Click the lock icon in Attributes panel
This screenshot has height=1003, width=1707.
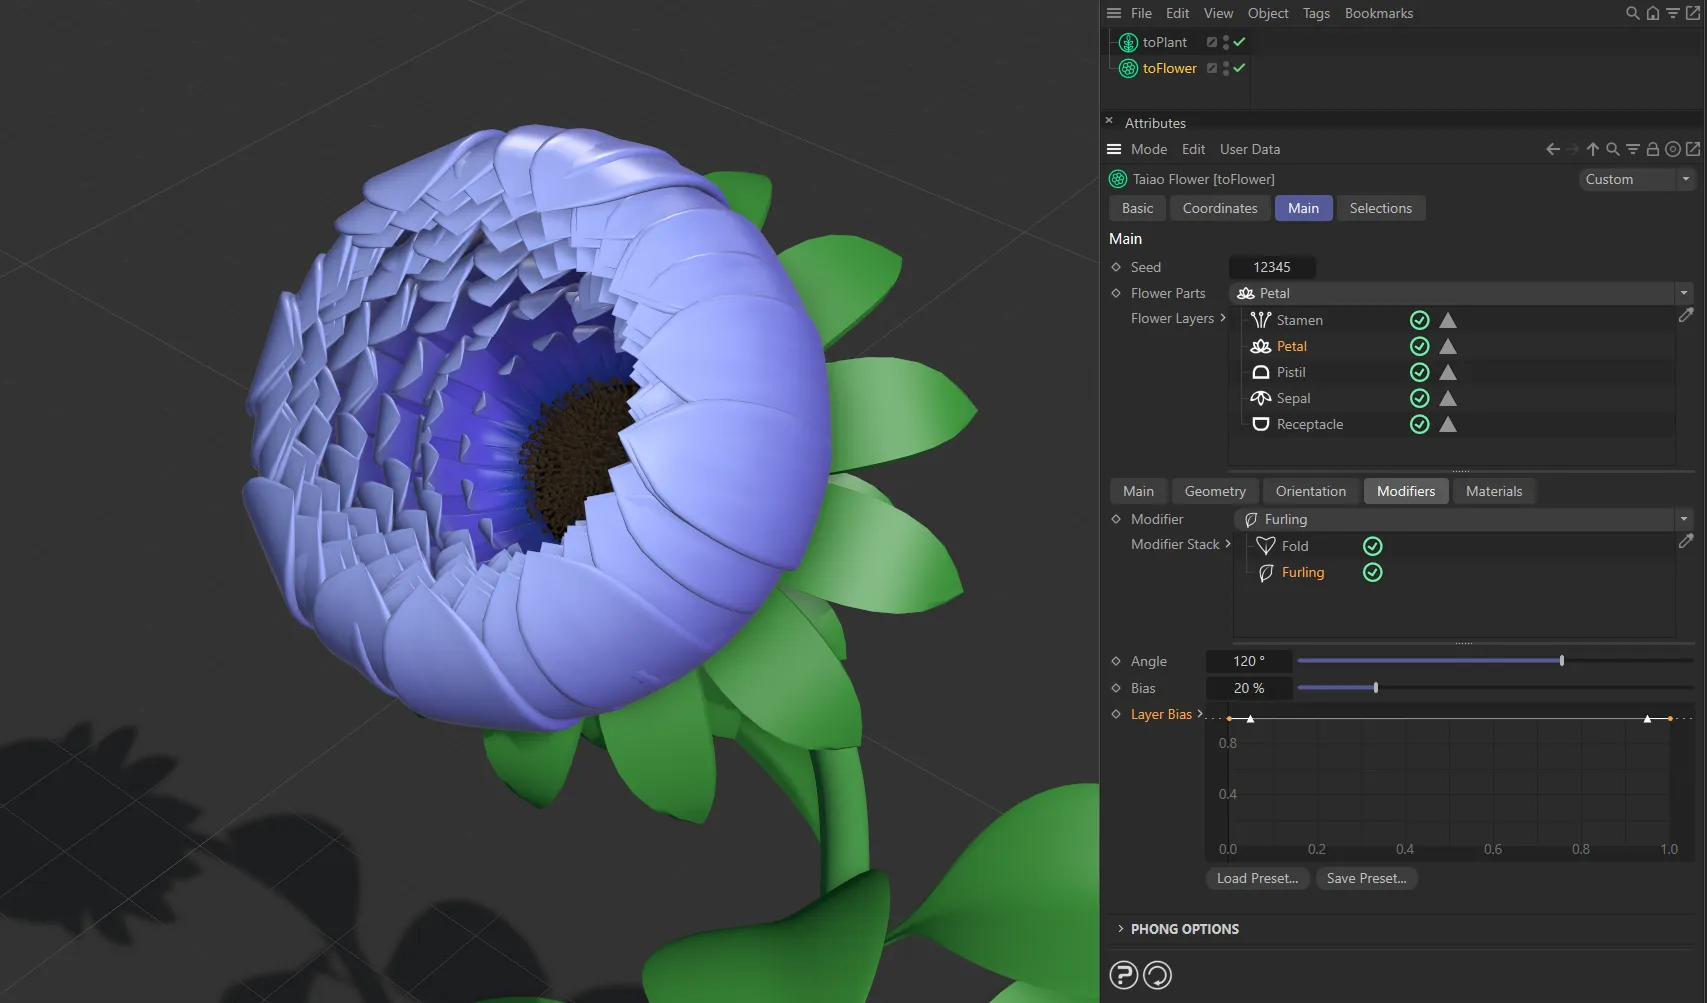[x=1652, y=148]
